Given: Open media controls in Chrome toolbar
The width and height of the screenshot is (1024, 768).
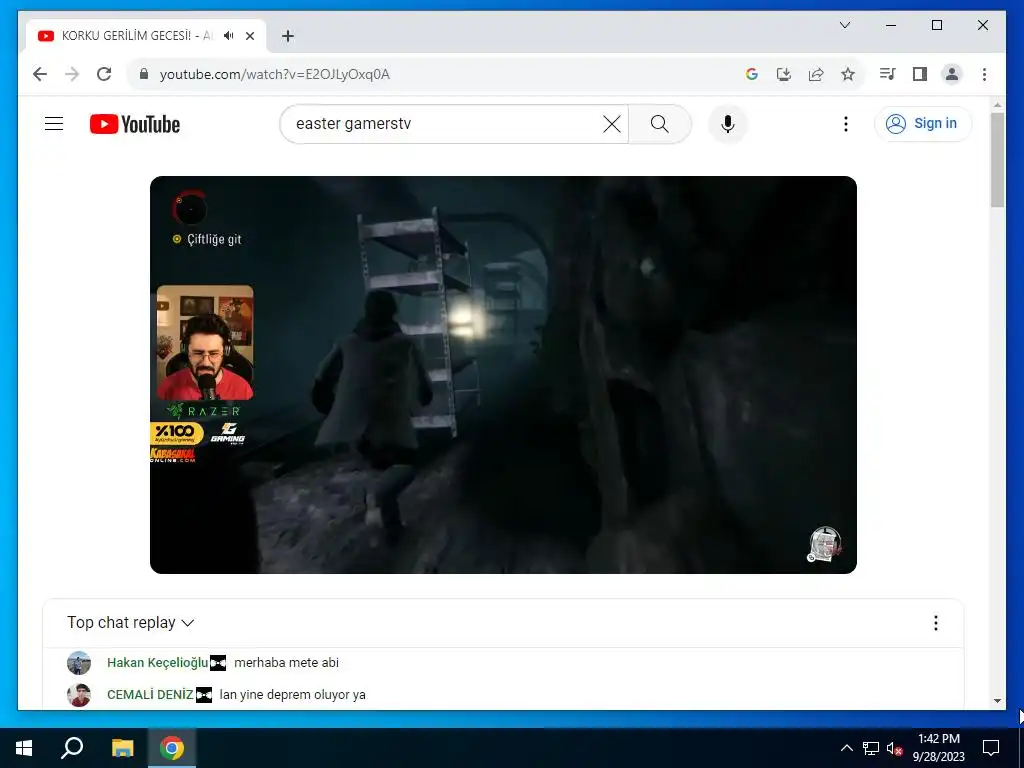Looking at the screenshot, I should click(x=887, y=74).
